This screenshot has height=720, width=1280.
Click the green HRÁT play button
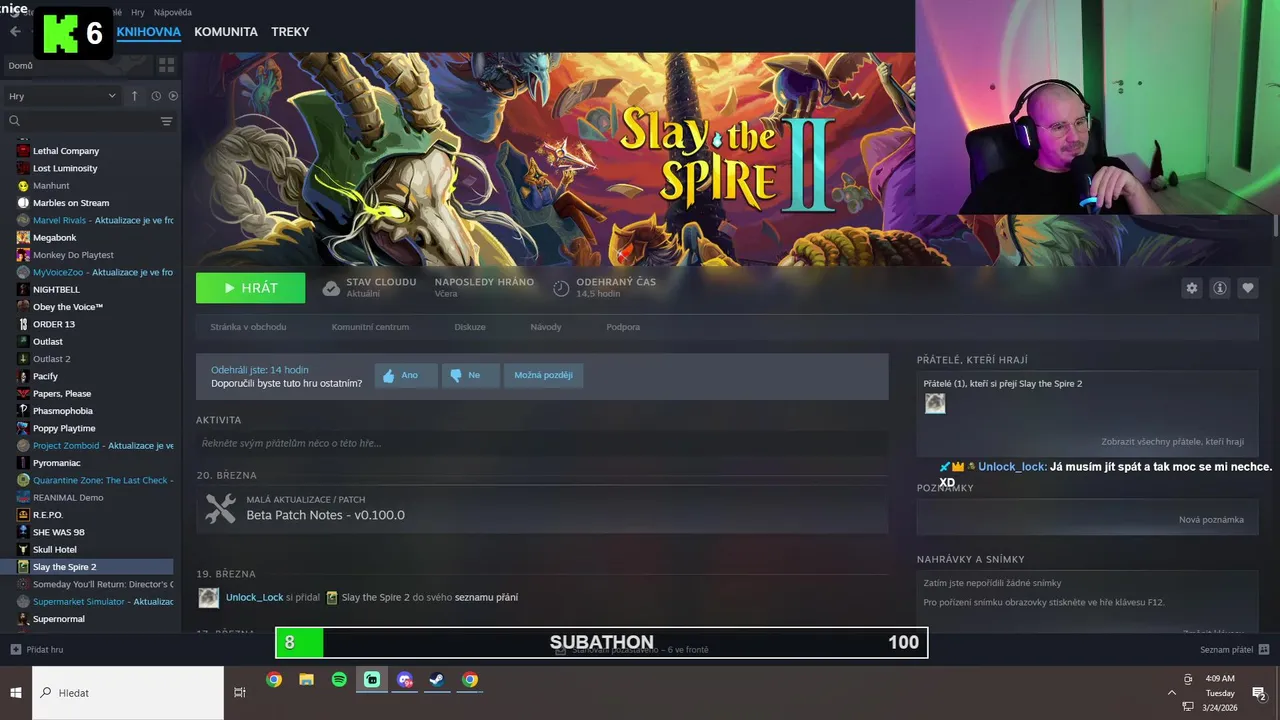pyautogui.click(x=250, y=288)
